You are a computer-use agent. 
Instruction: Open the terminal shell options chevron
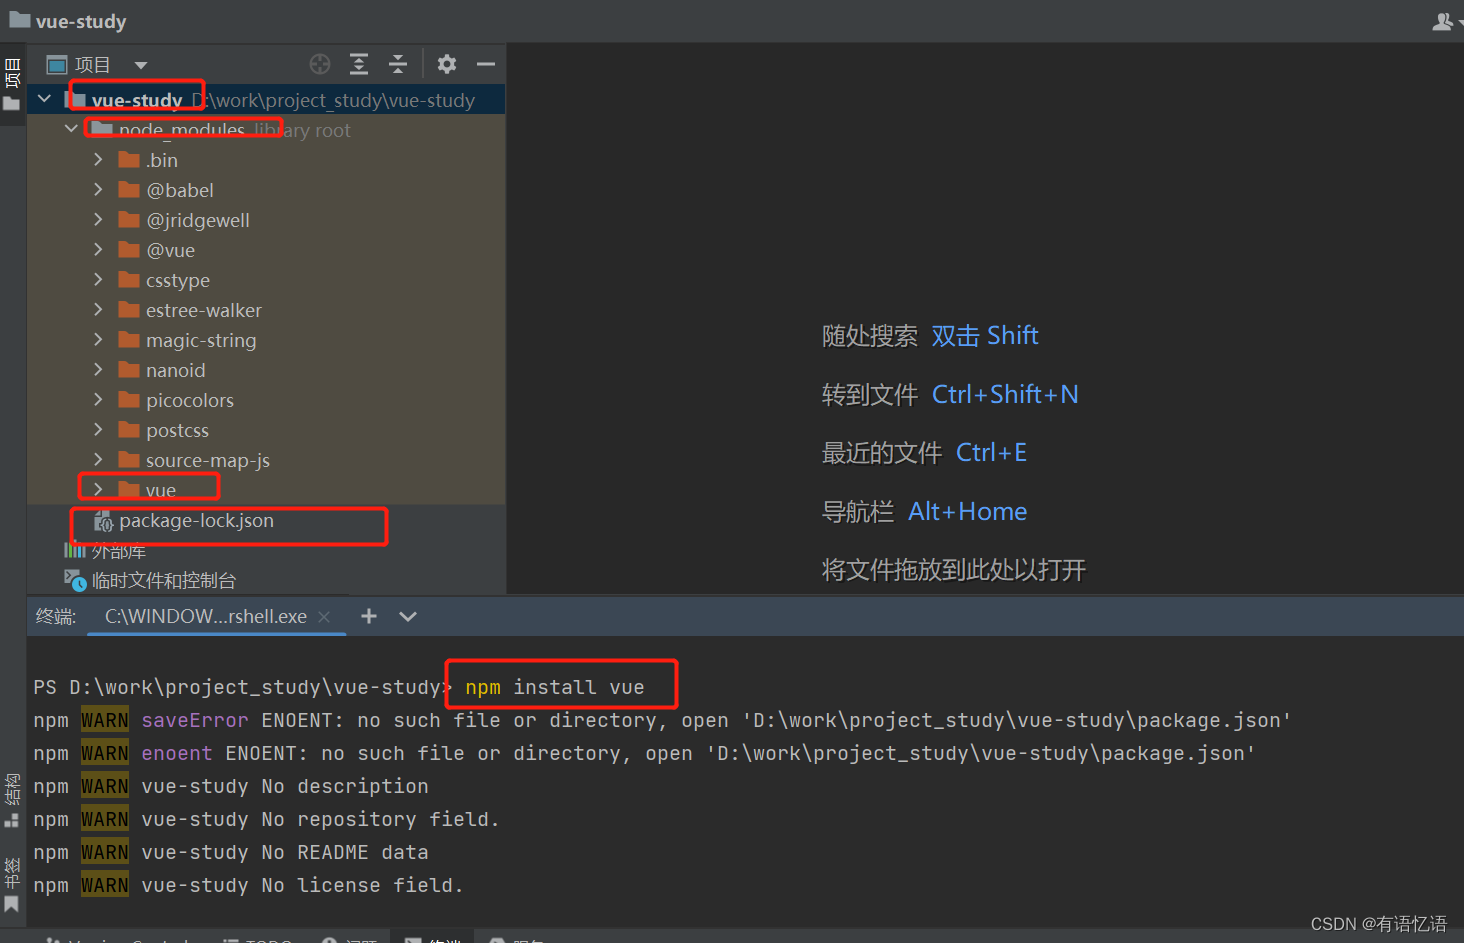(408, 617)
